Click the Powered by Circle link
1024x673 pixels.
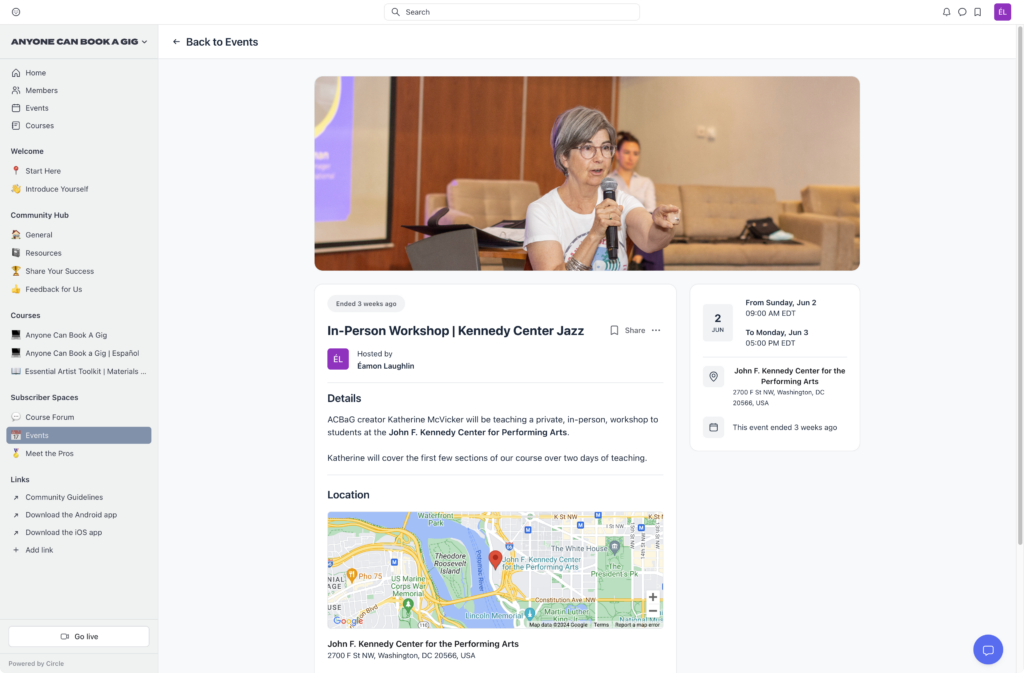pyautogui.click(x=37, y=664)
